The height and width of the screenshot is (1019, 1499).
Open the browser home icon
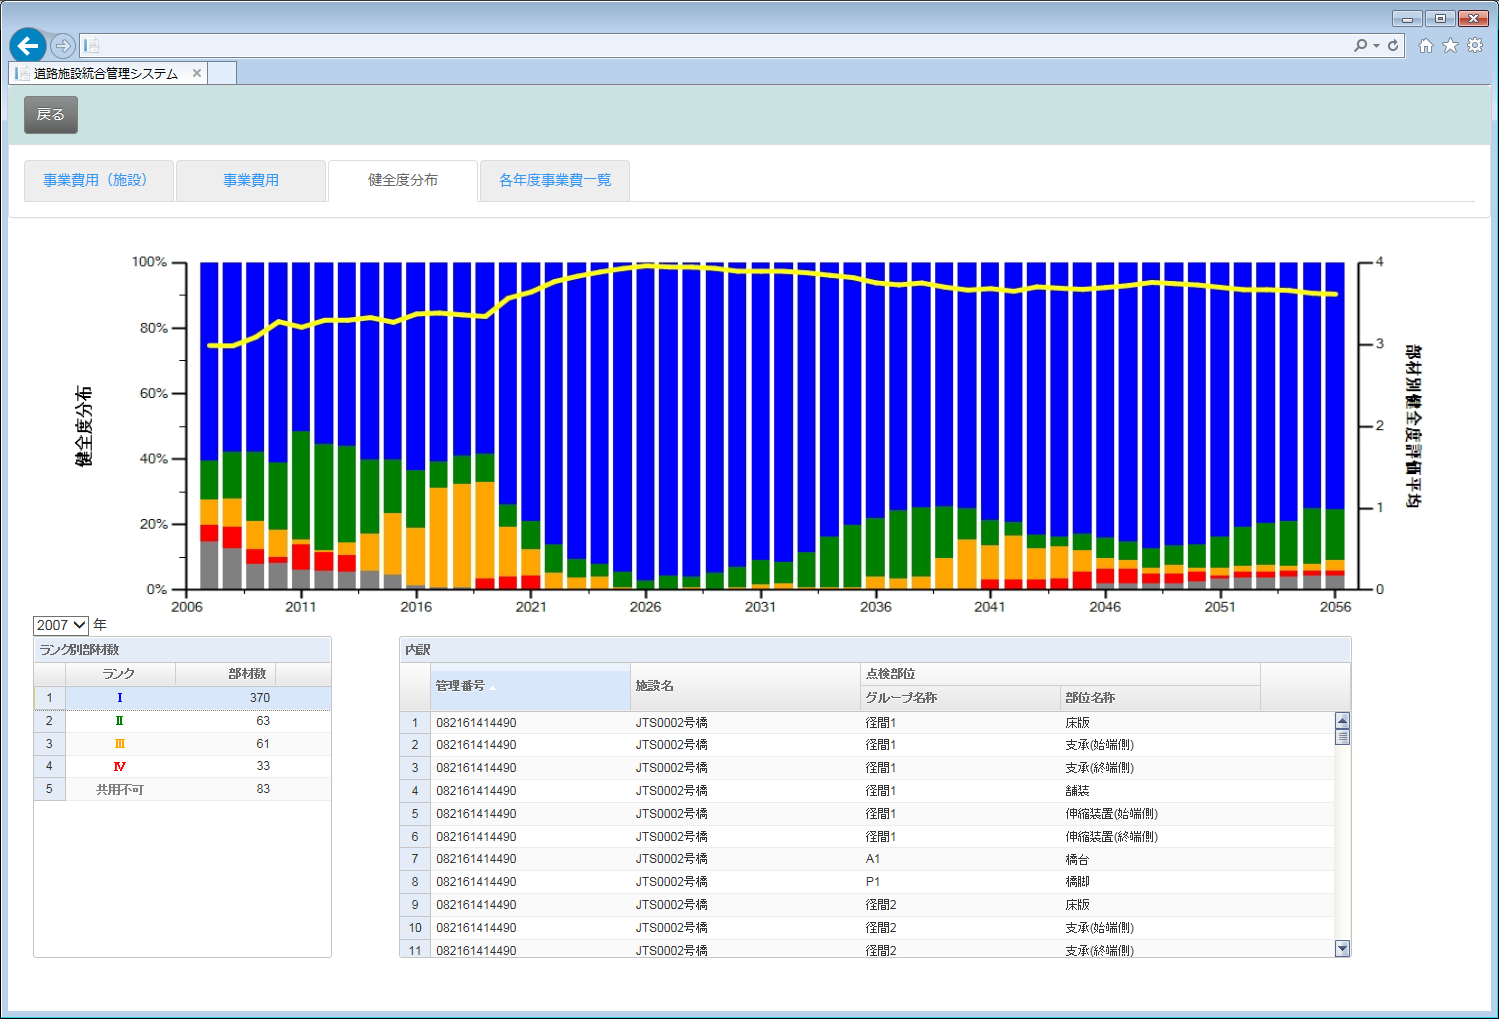1426,45
